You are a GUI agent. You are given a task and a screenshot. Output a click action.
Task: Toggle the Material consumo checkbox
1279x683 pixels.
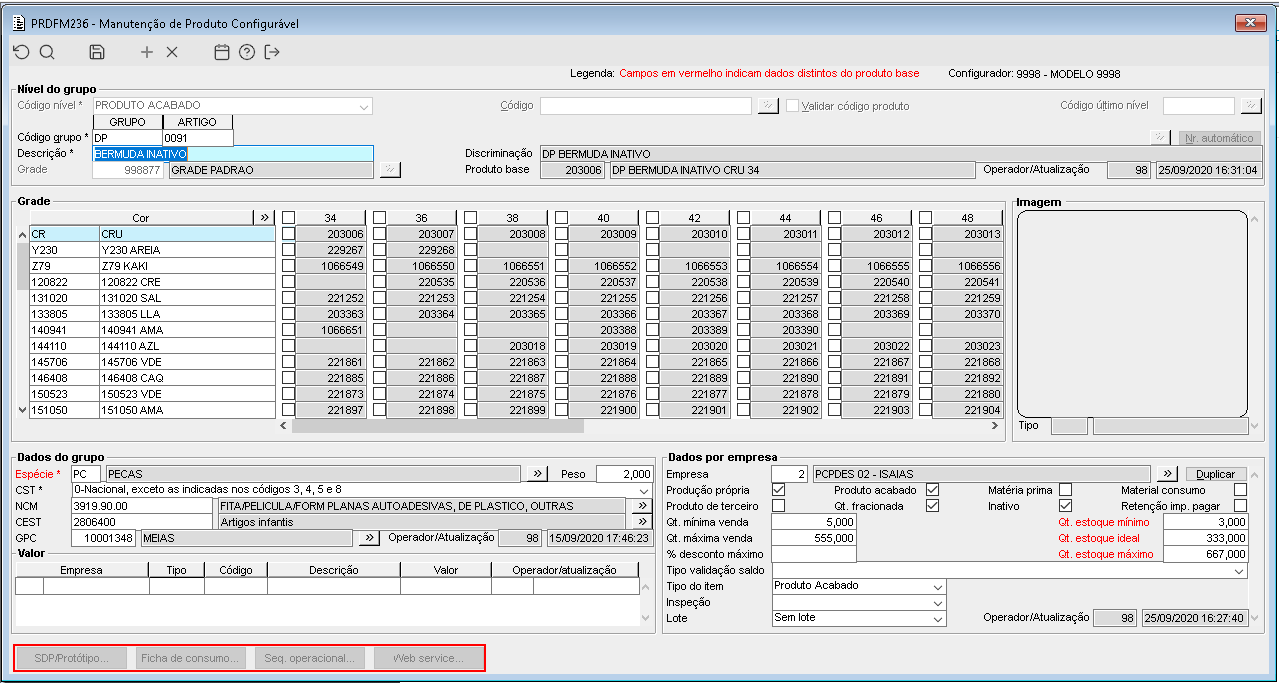coord(1240,490)
